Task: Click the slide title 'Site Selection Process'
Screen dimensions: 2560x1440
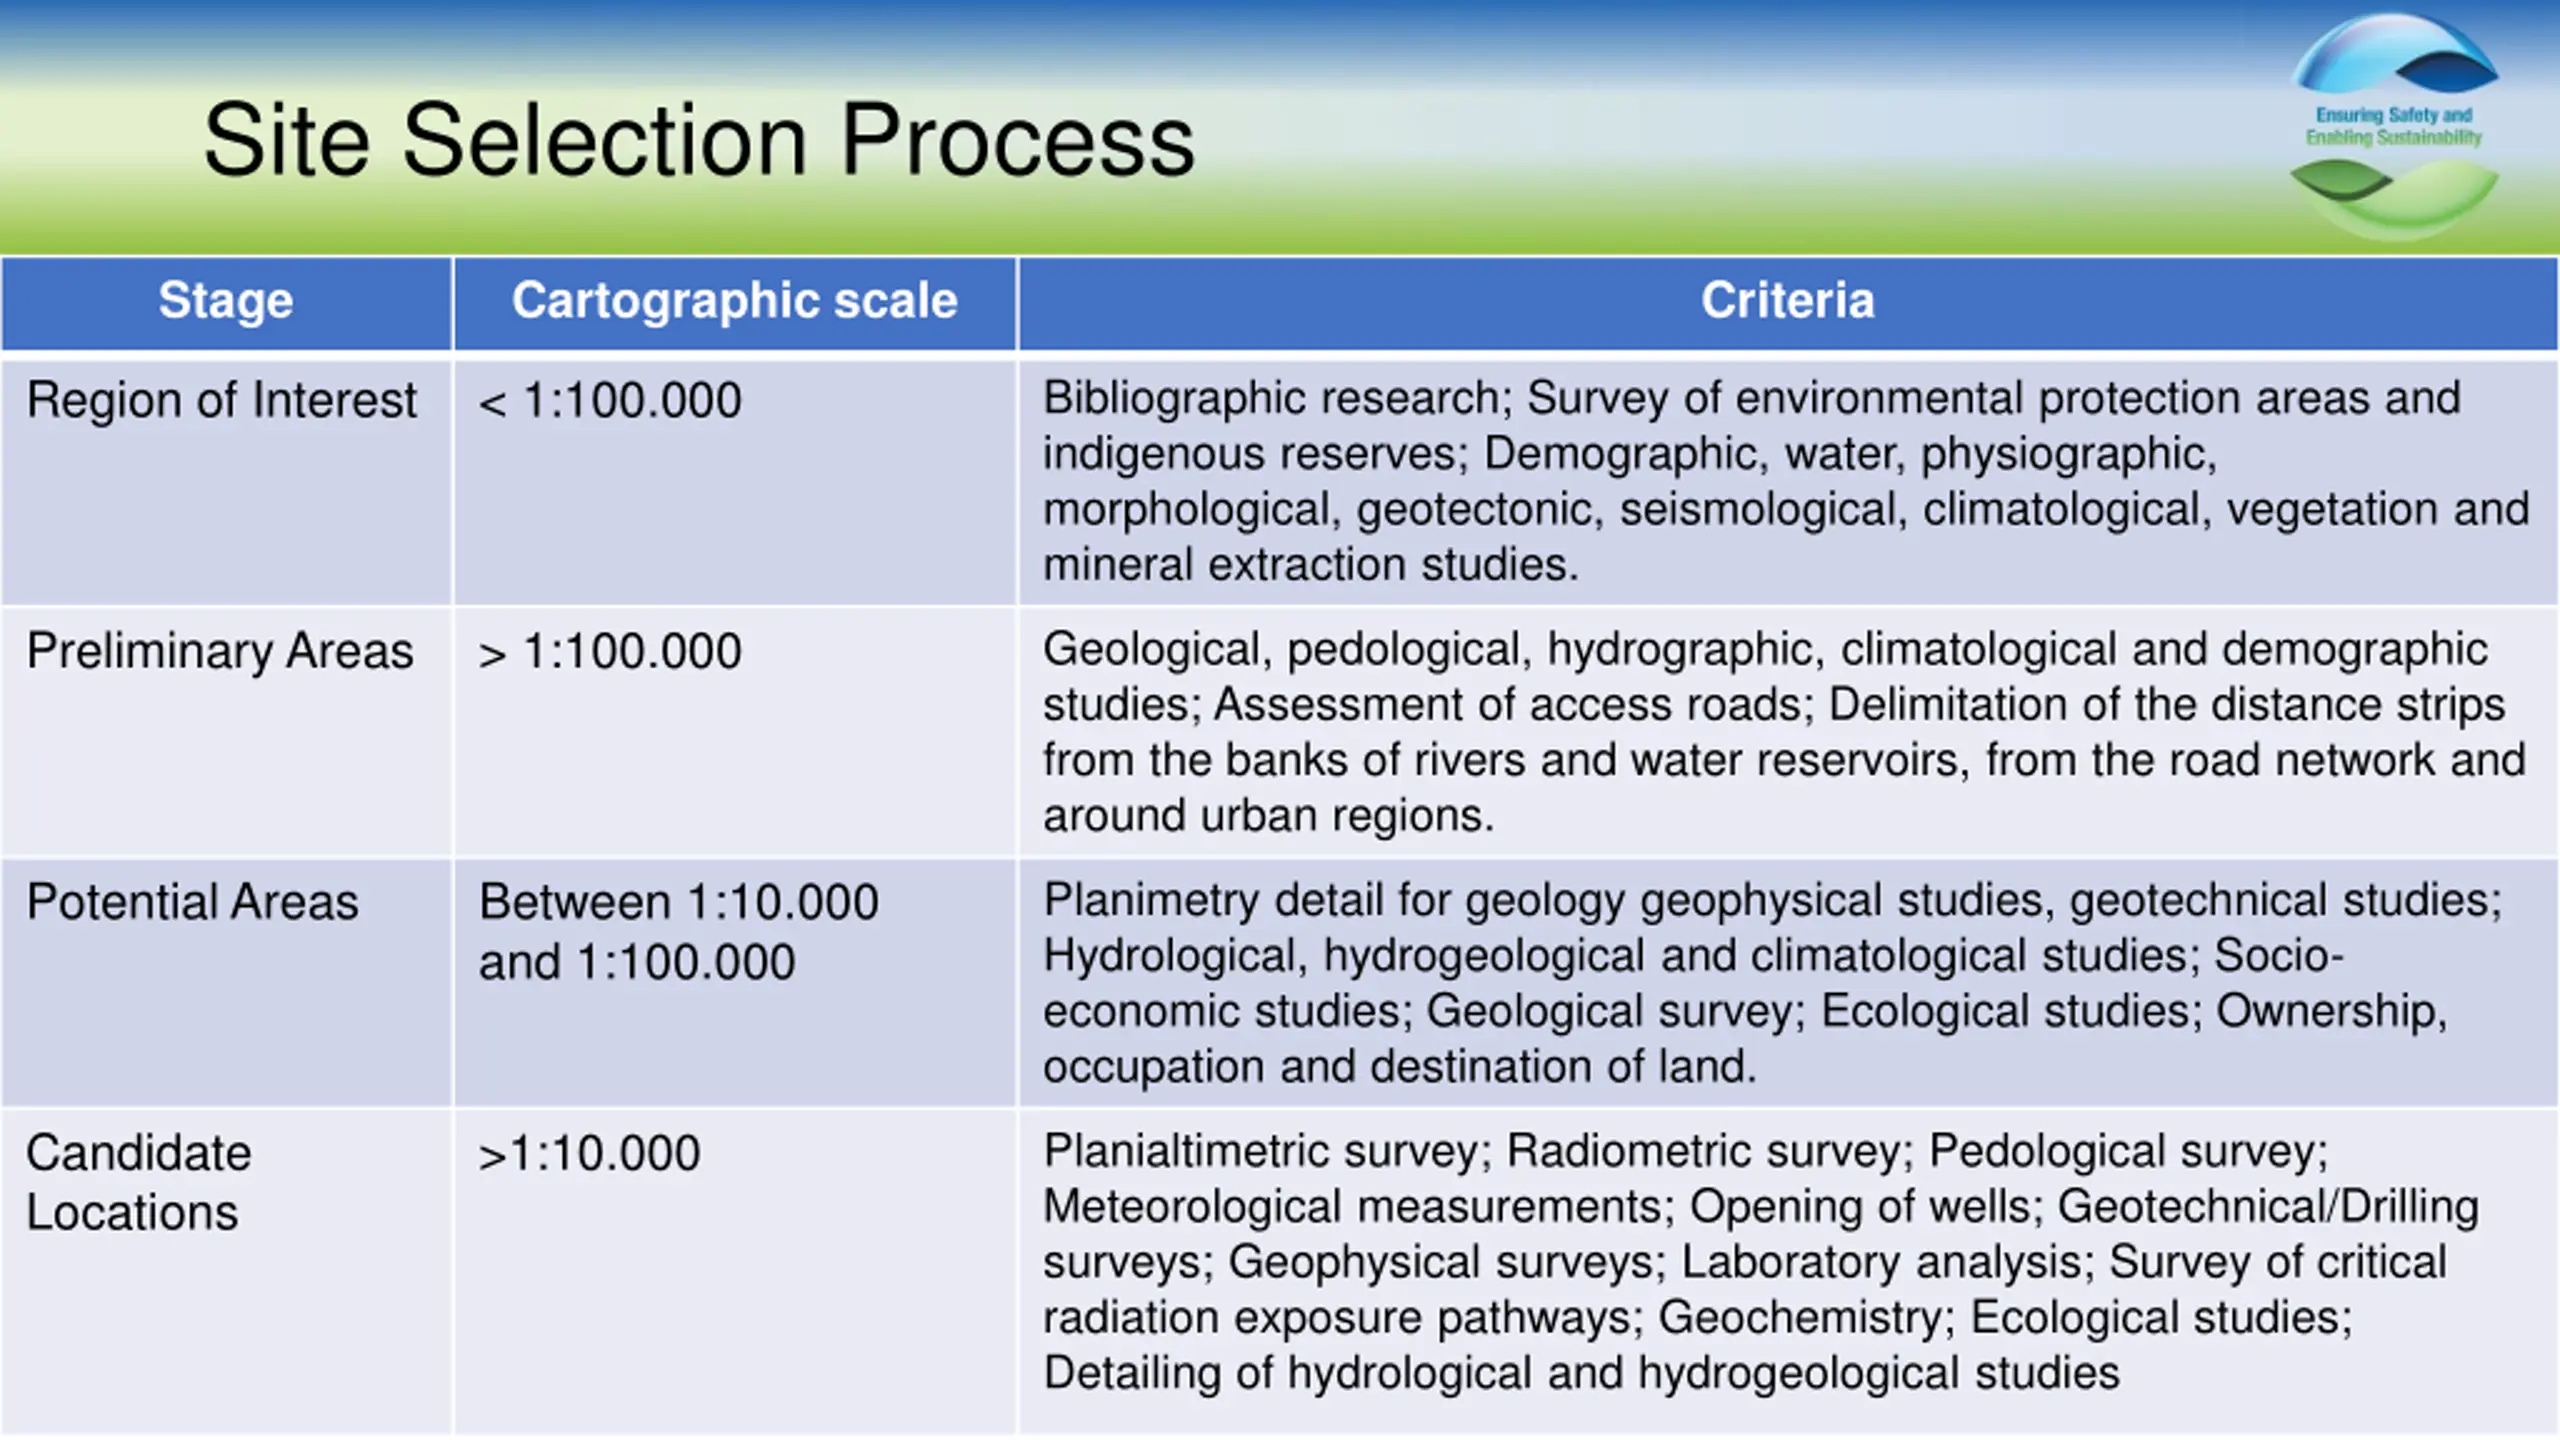Action: (699, 141)
